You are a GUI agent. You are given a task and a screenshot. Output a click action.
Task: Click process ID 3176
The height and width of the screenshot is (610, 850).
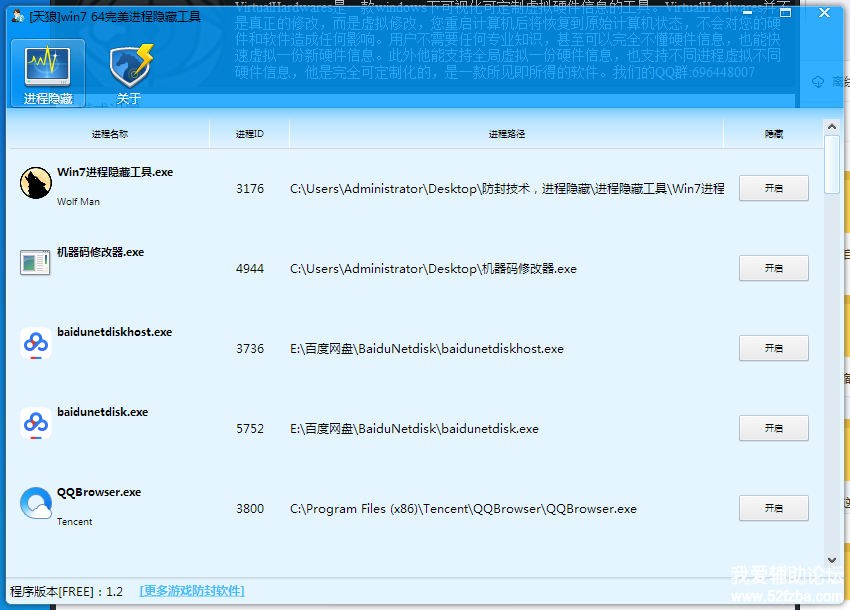250,189
